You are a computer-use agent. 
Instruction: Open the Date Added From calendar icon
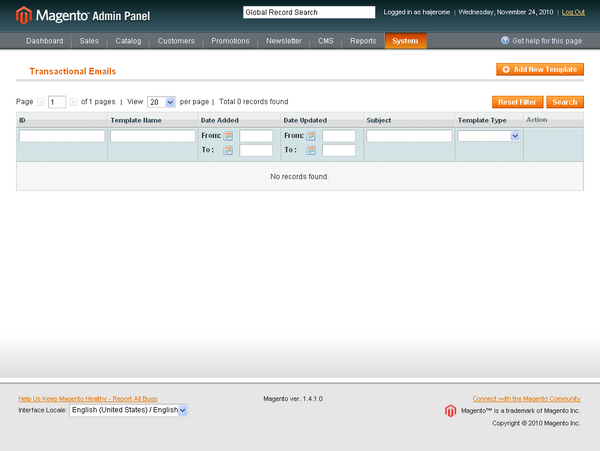click(228, 136)
